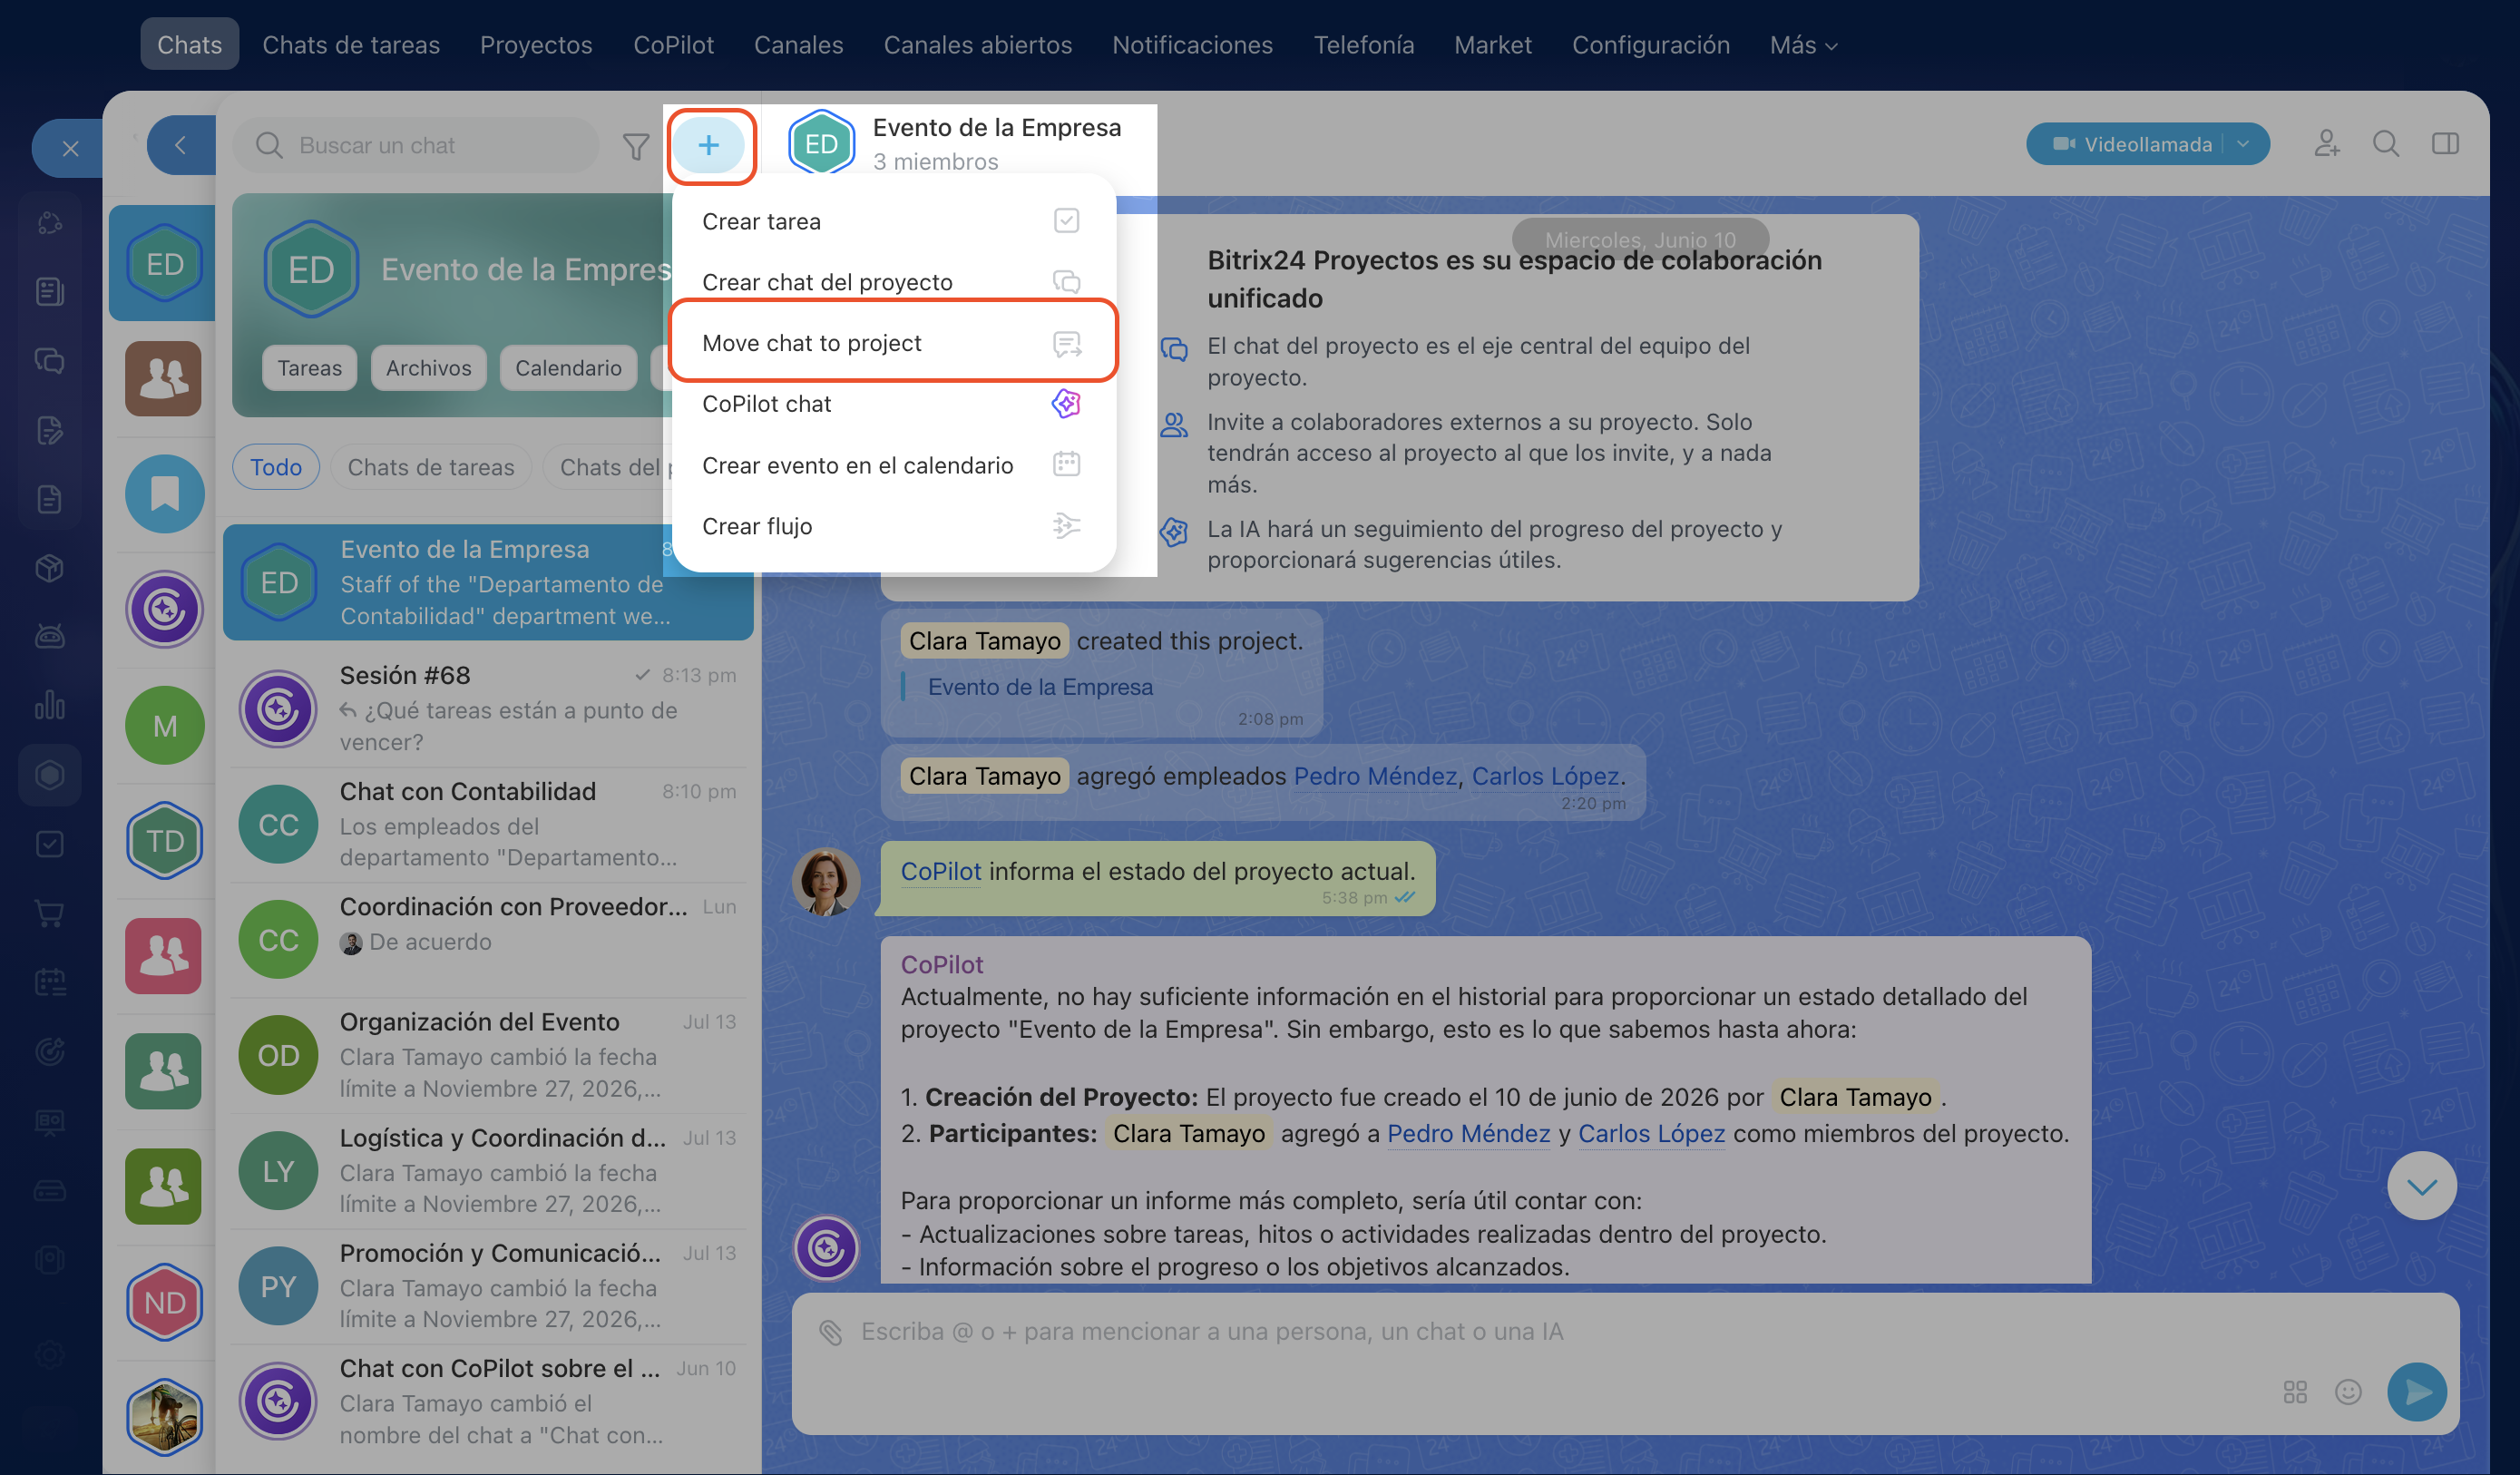
Task: Click the bar chart icon in left sidebar
Action: coord(50,705)
